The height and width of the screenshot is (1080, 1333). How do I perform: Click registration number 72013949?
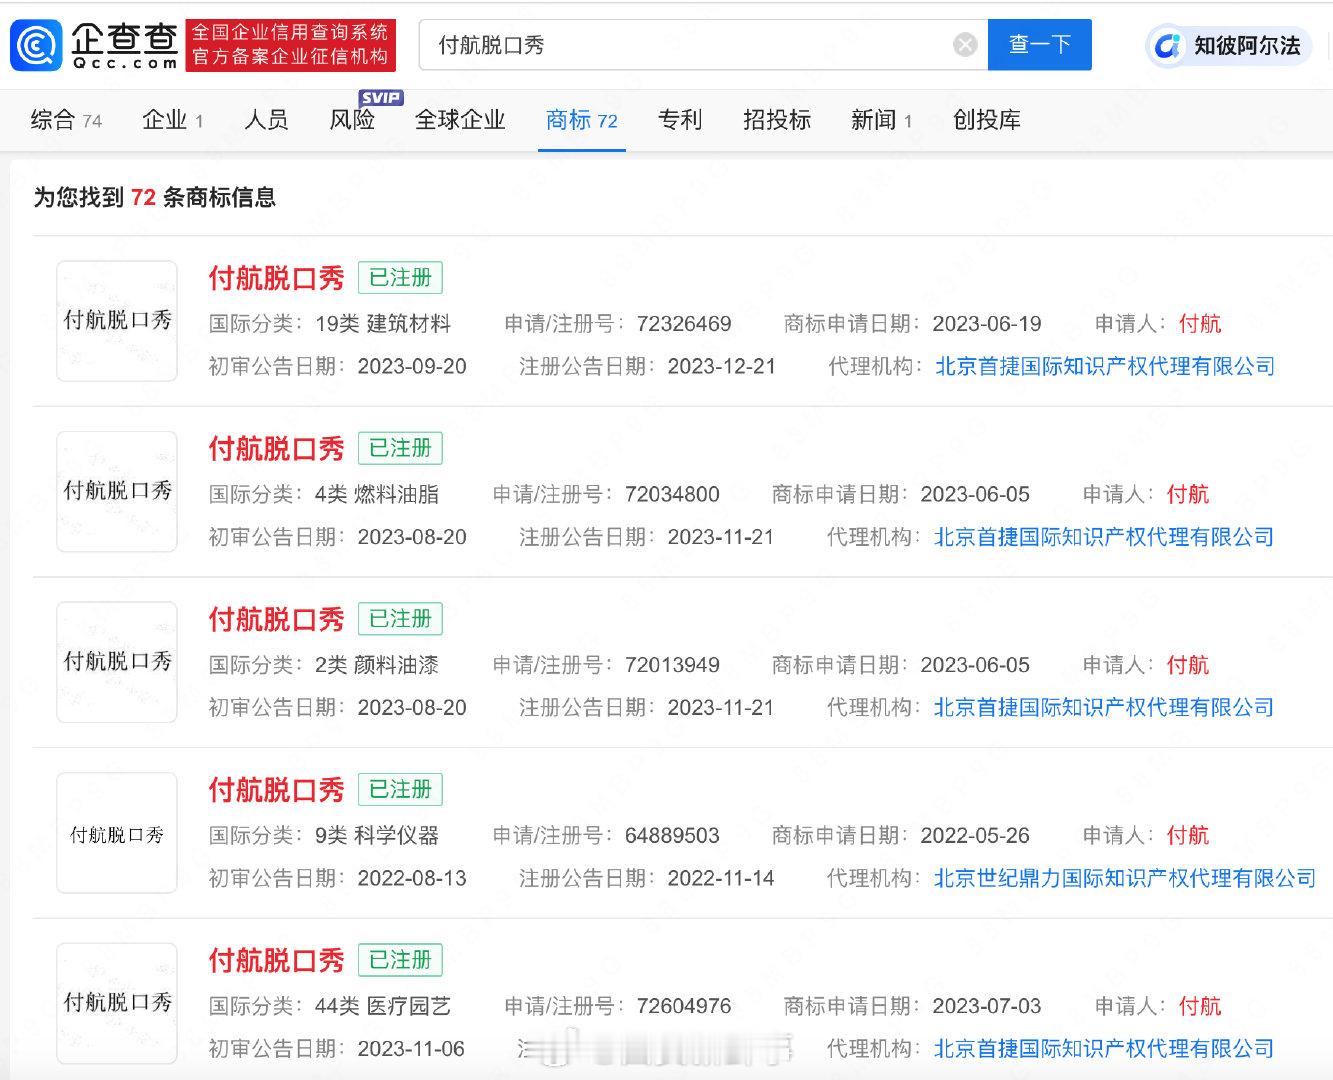672,665
